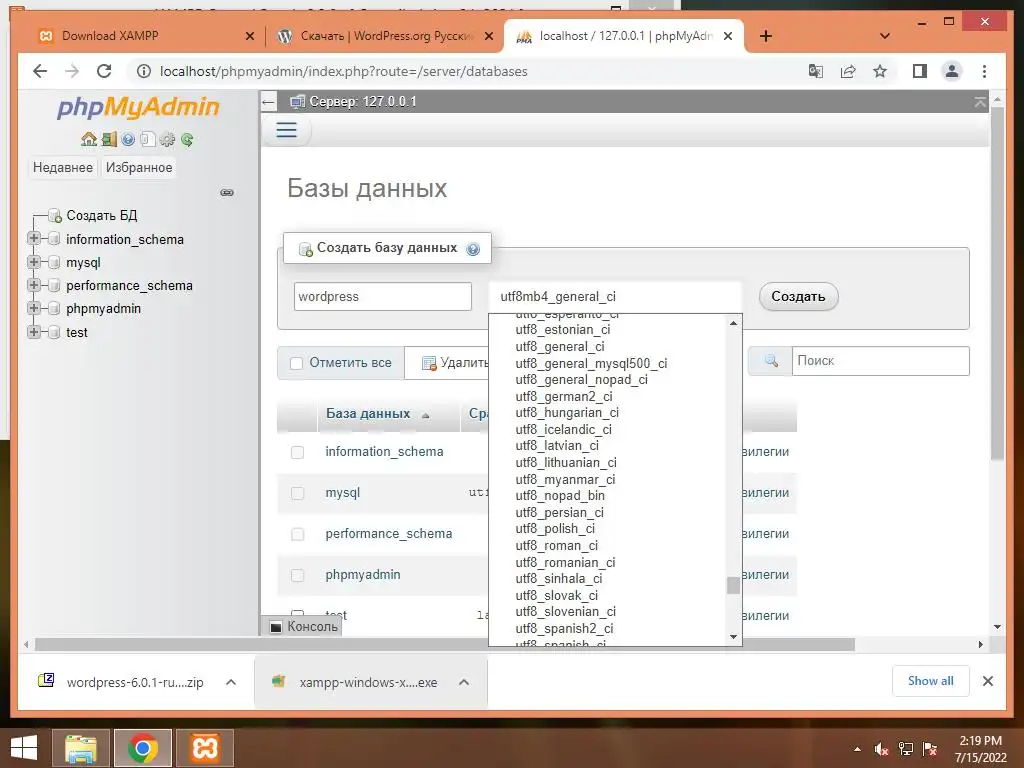Open the MariaDB documentation page icon
1024x768 pixels.
coord(148,139)
